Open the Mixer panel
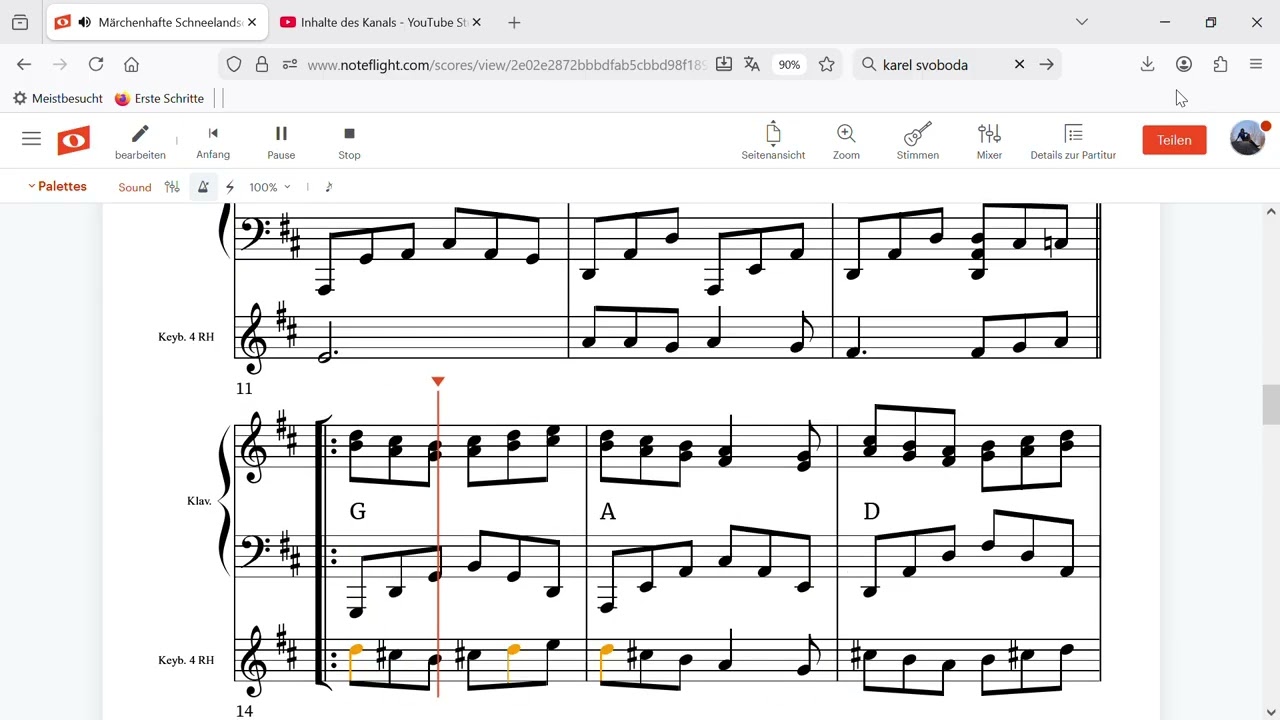 coord(989,141)
